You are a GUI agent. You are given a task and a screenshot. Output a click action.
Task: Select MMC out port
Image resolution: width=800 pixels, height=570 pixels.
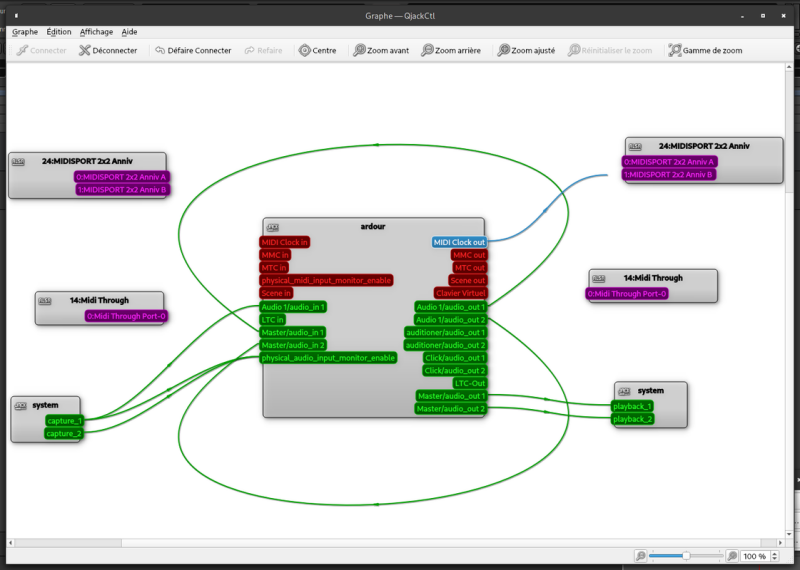(x=469, y=255)
